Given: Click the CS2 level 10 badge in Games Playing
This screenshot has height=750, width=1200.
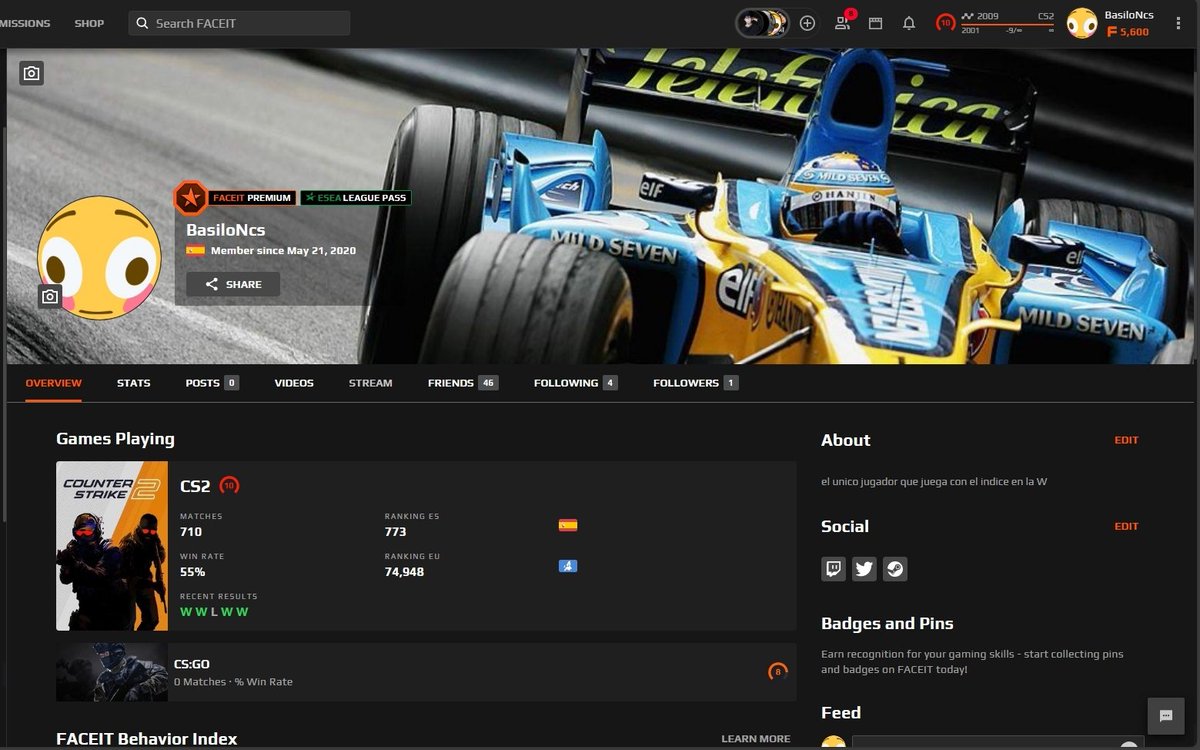Looking at the screenshot, I should point(229,486).
